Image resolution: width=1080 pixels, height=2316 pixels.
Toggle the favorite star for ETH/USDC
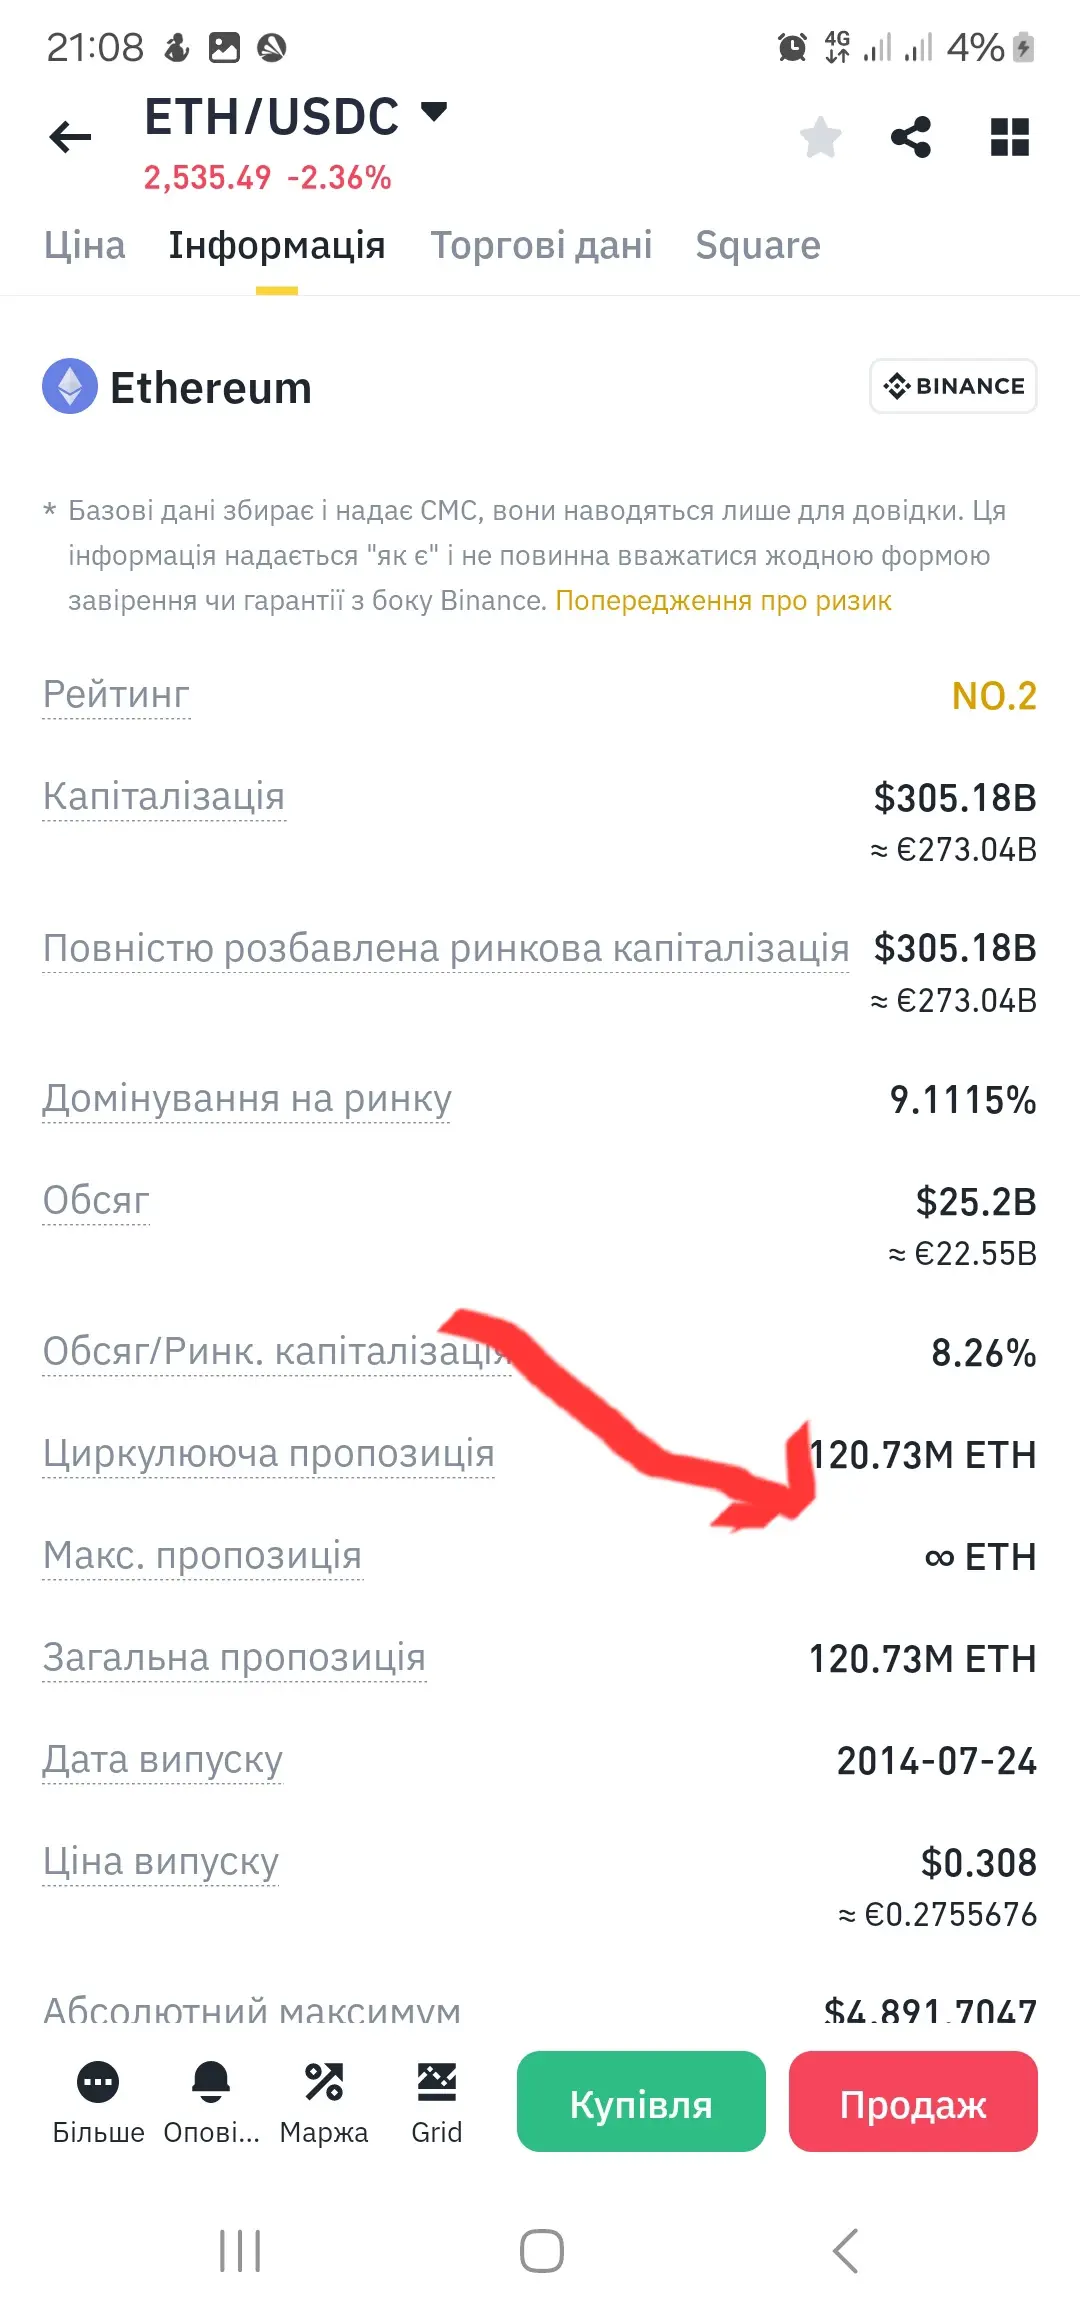click(x=821, y=137)
